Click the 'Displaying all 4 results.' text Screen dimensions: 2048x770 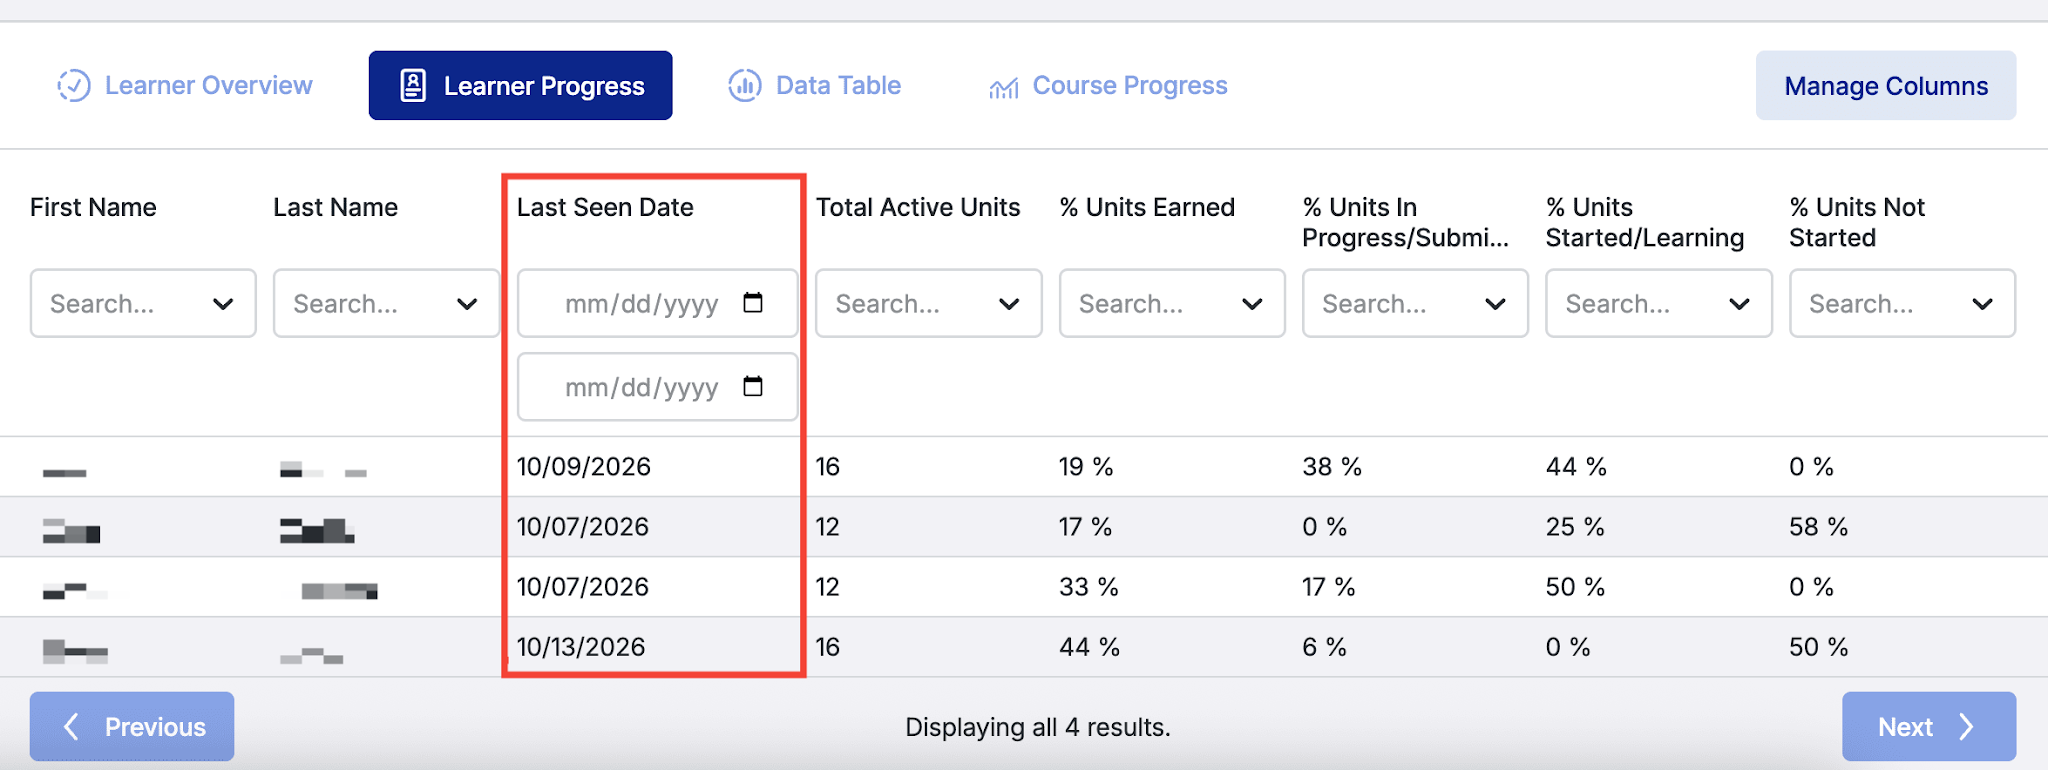(x=1038, y=727)
